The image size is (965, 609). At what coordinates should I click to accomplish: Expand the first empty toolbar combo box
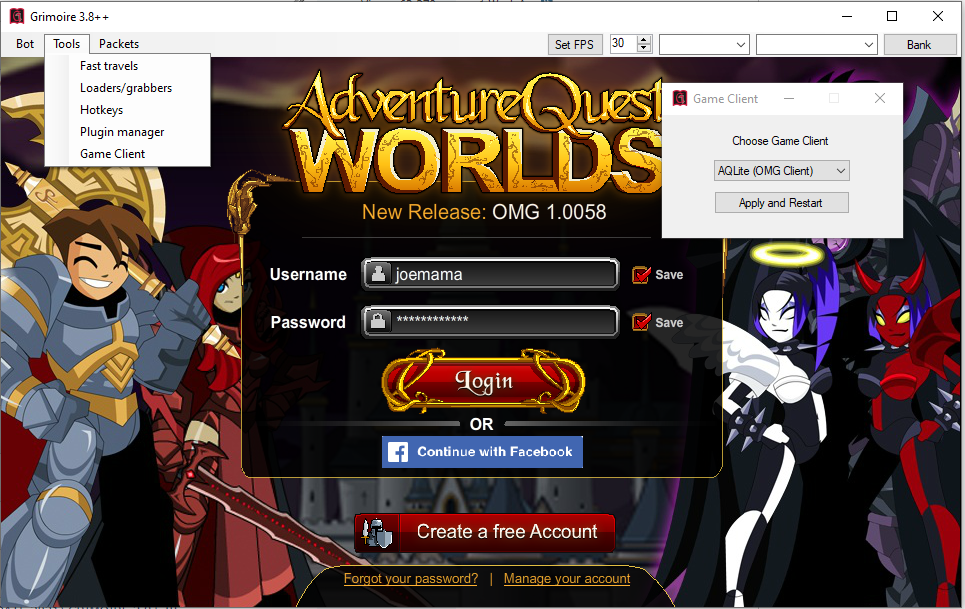pos(704,44)
